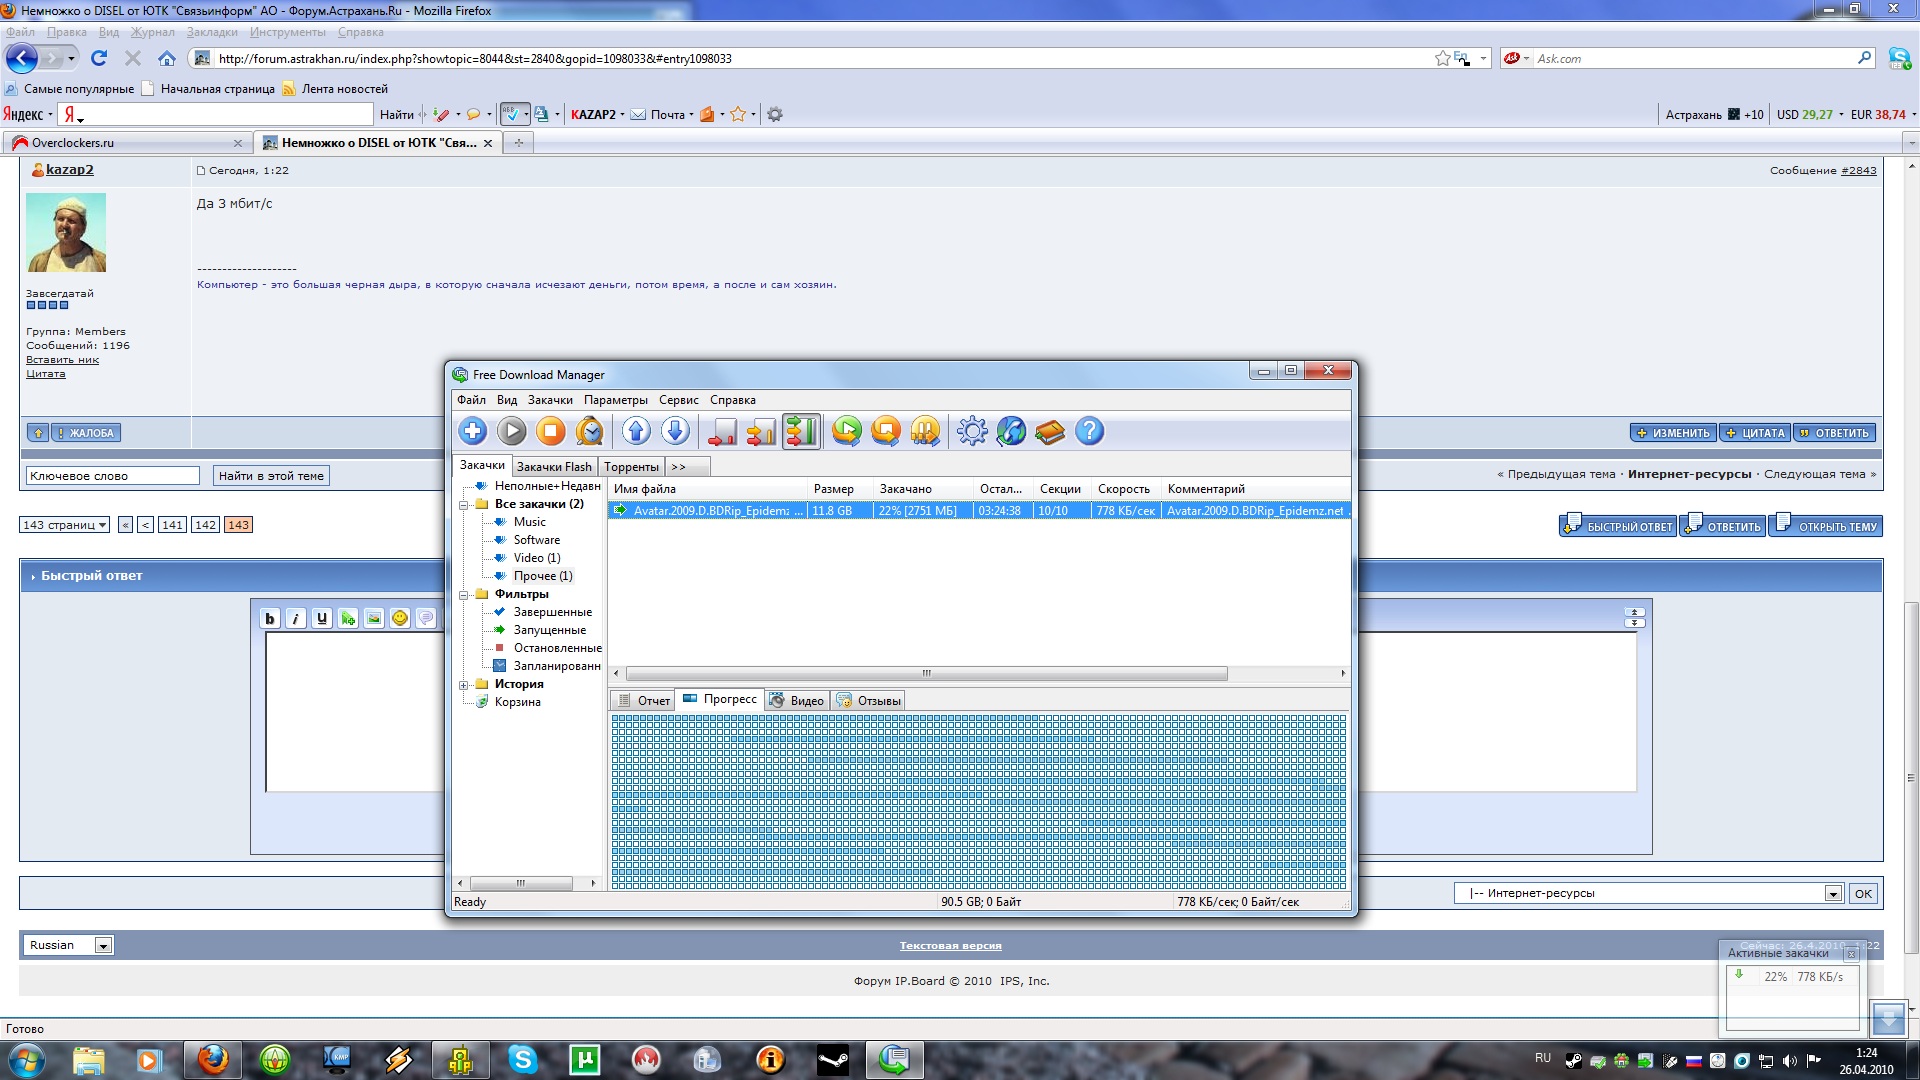Switch to medium traffic usage mode
Image resolution: width=1920 pixels, height=1080 pixels.
tap(761, 431)
